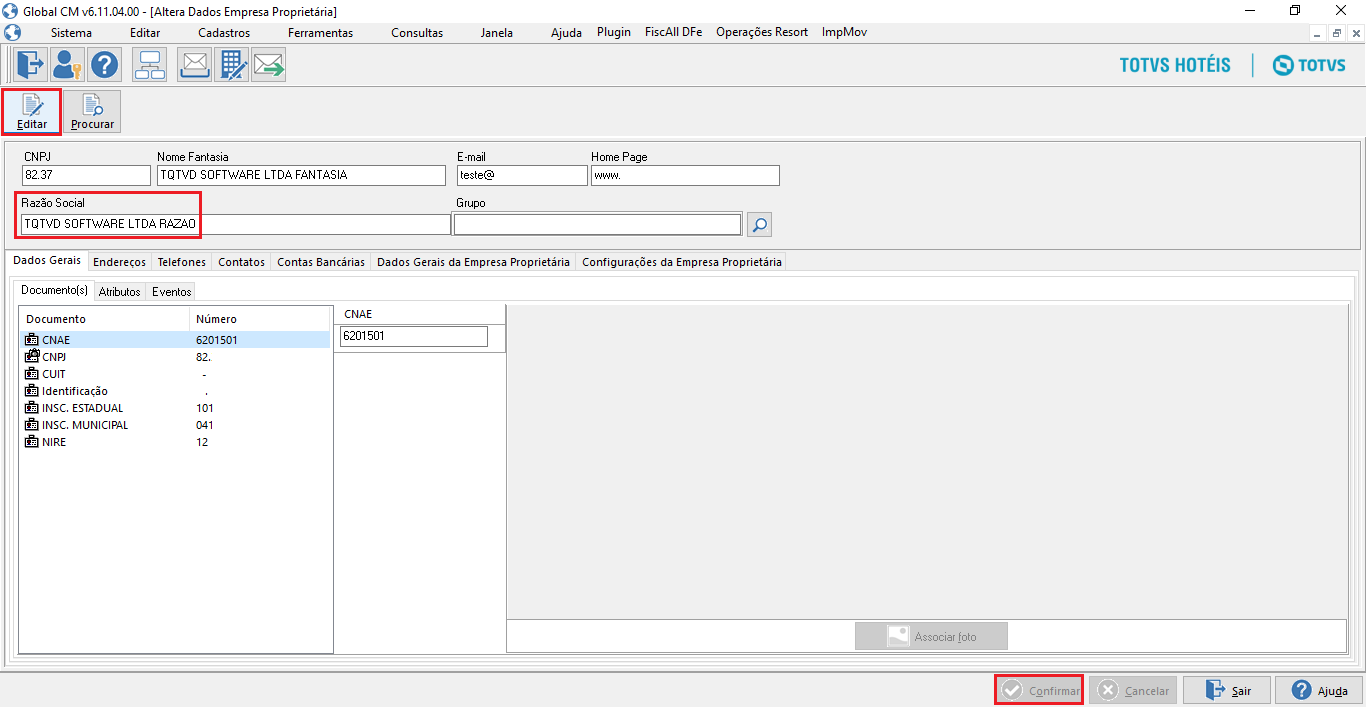Open the Sistema menu
The width and height of the screenshot is (1366, 708).
coord(71,33)
